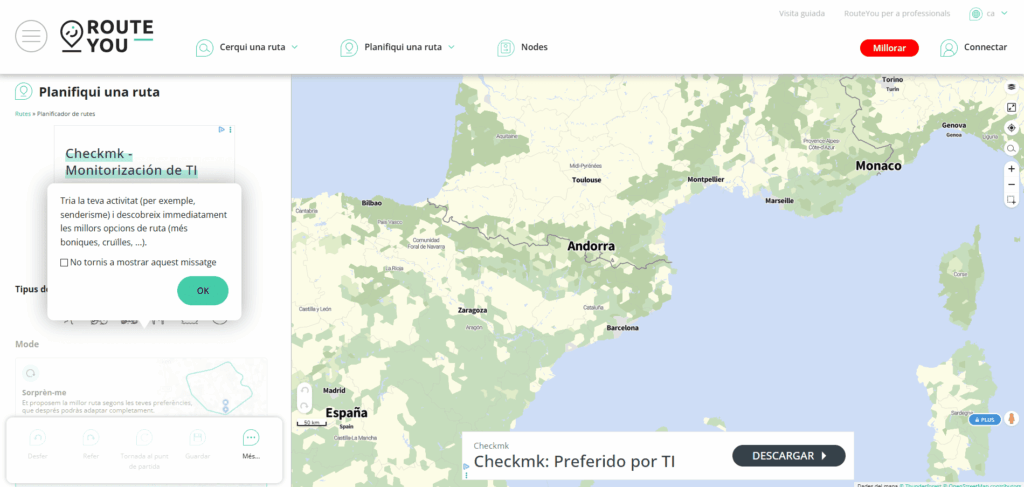Click Tornada al punt de partida icon
The width and height of the screenshot is (1024, 487).
point(144,438)
